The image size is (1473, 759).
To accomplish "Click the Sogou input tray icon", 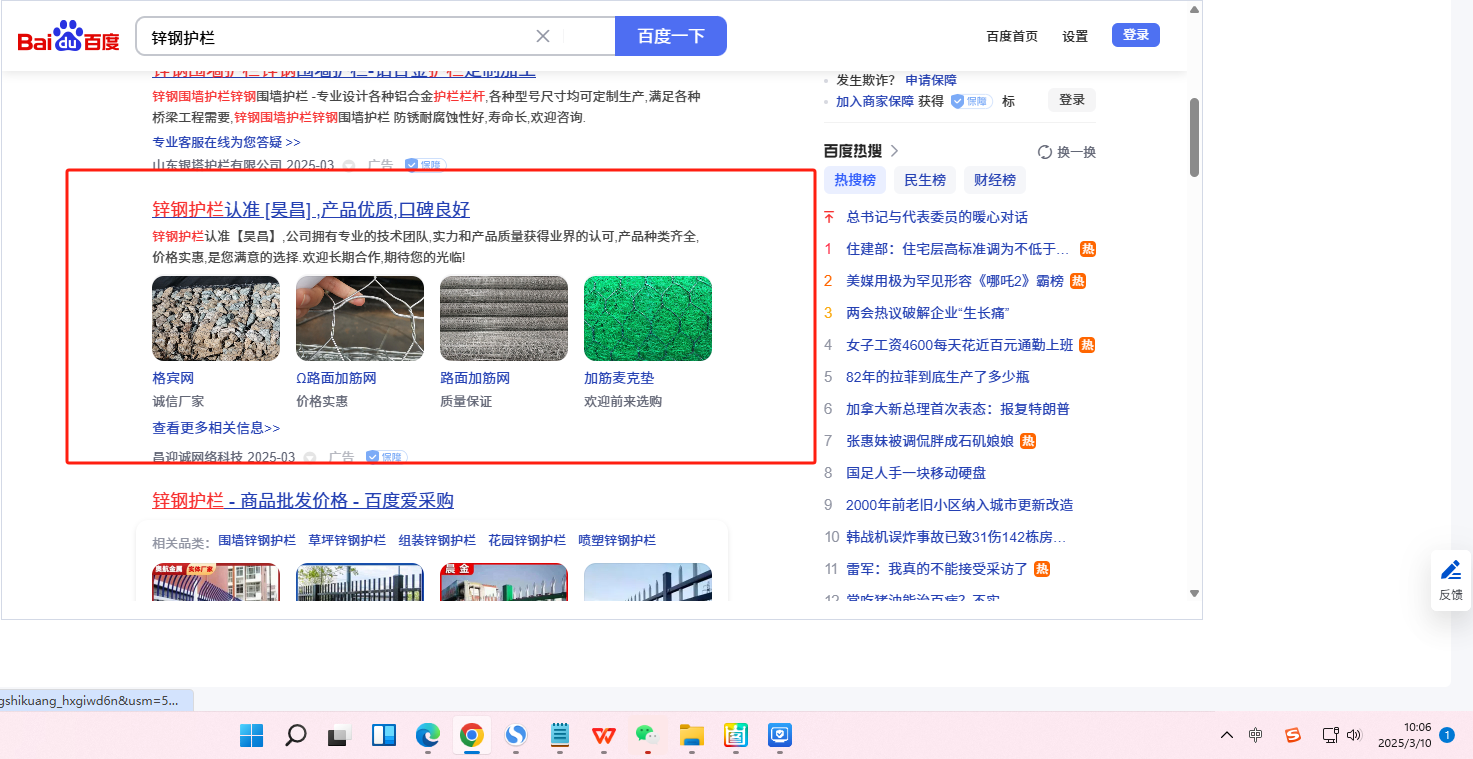I will click(1293, 735).
